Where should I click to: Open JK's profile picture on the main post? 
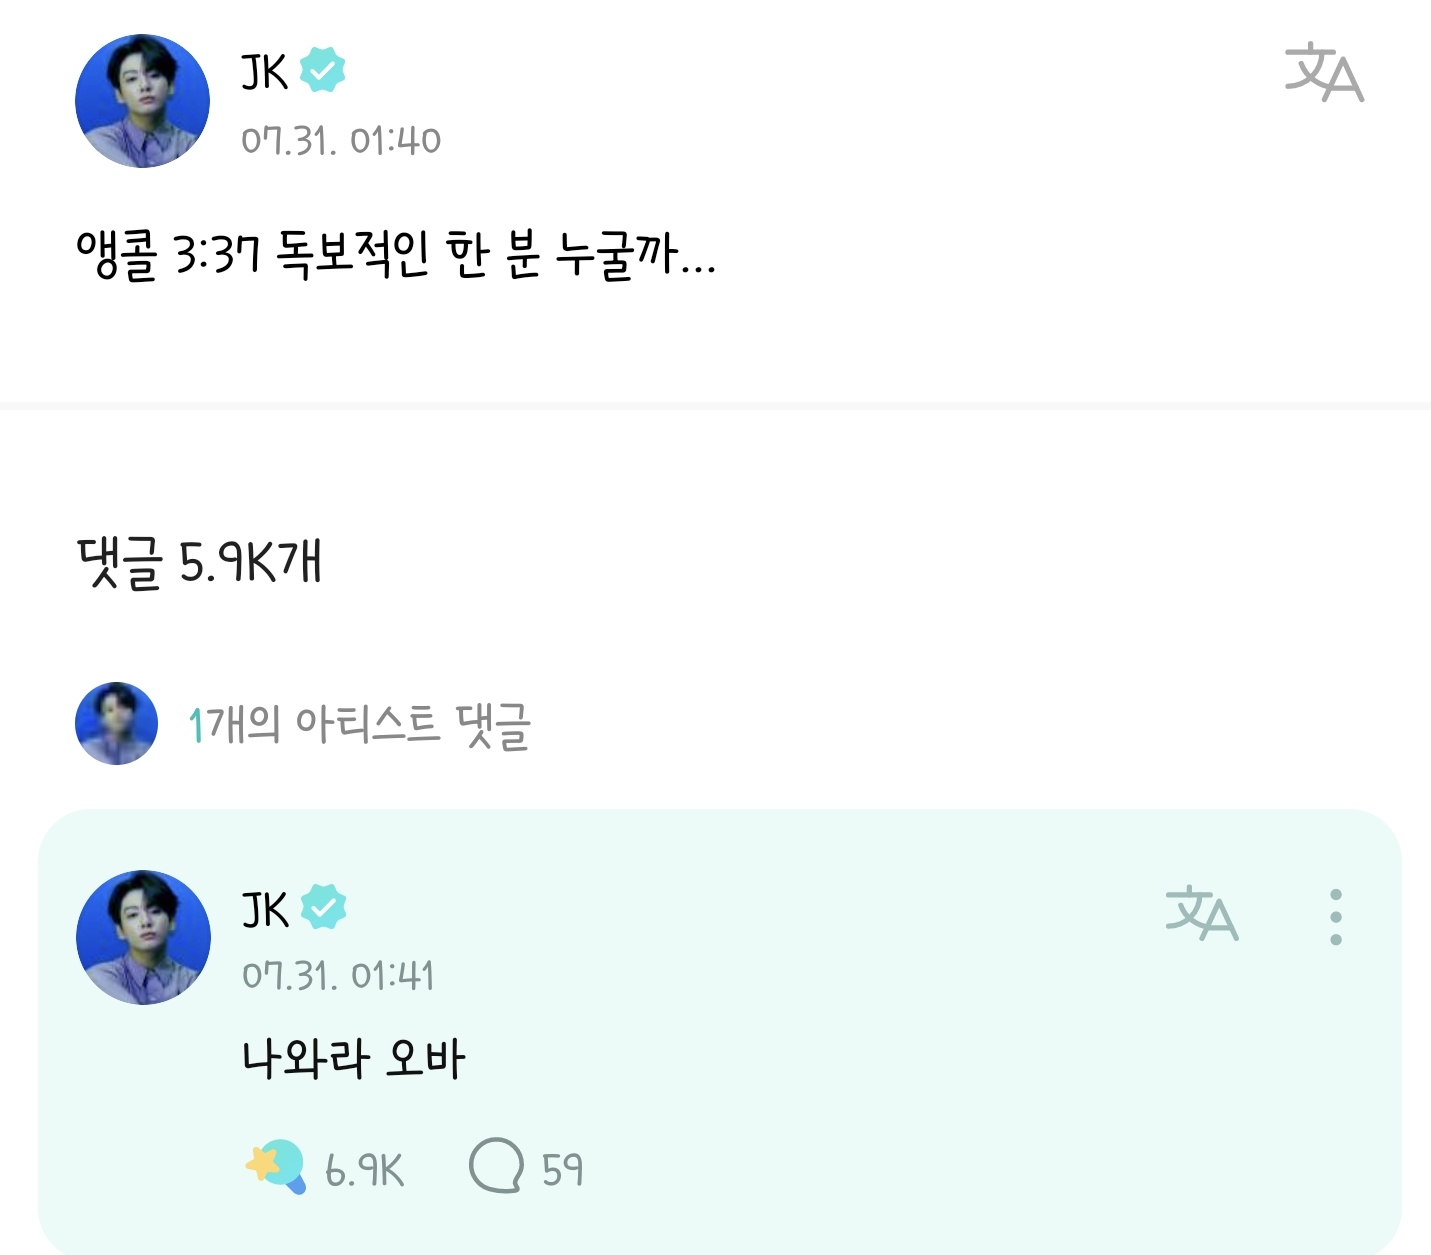point(142,101)
